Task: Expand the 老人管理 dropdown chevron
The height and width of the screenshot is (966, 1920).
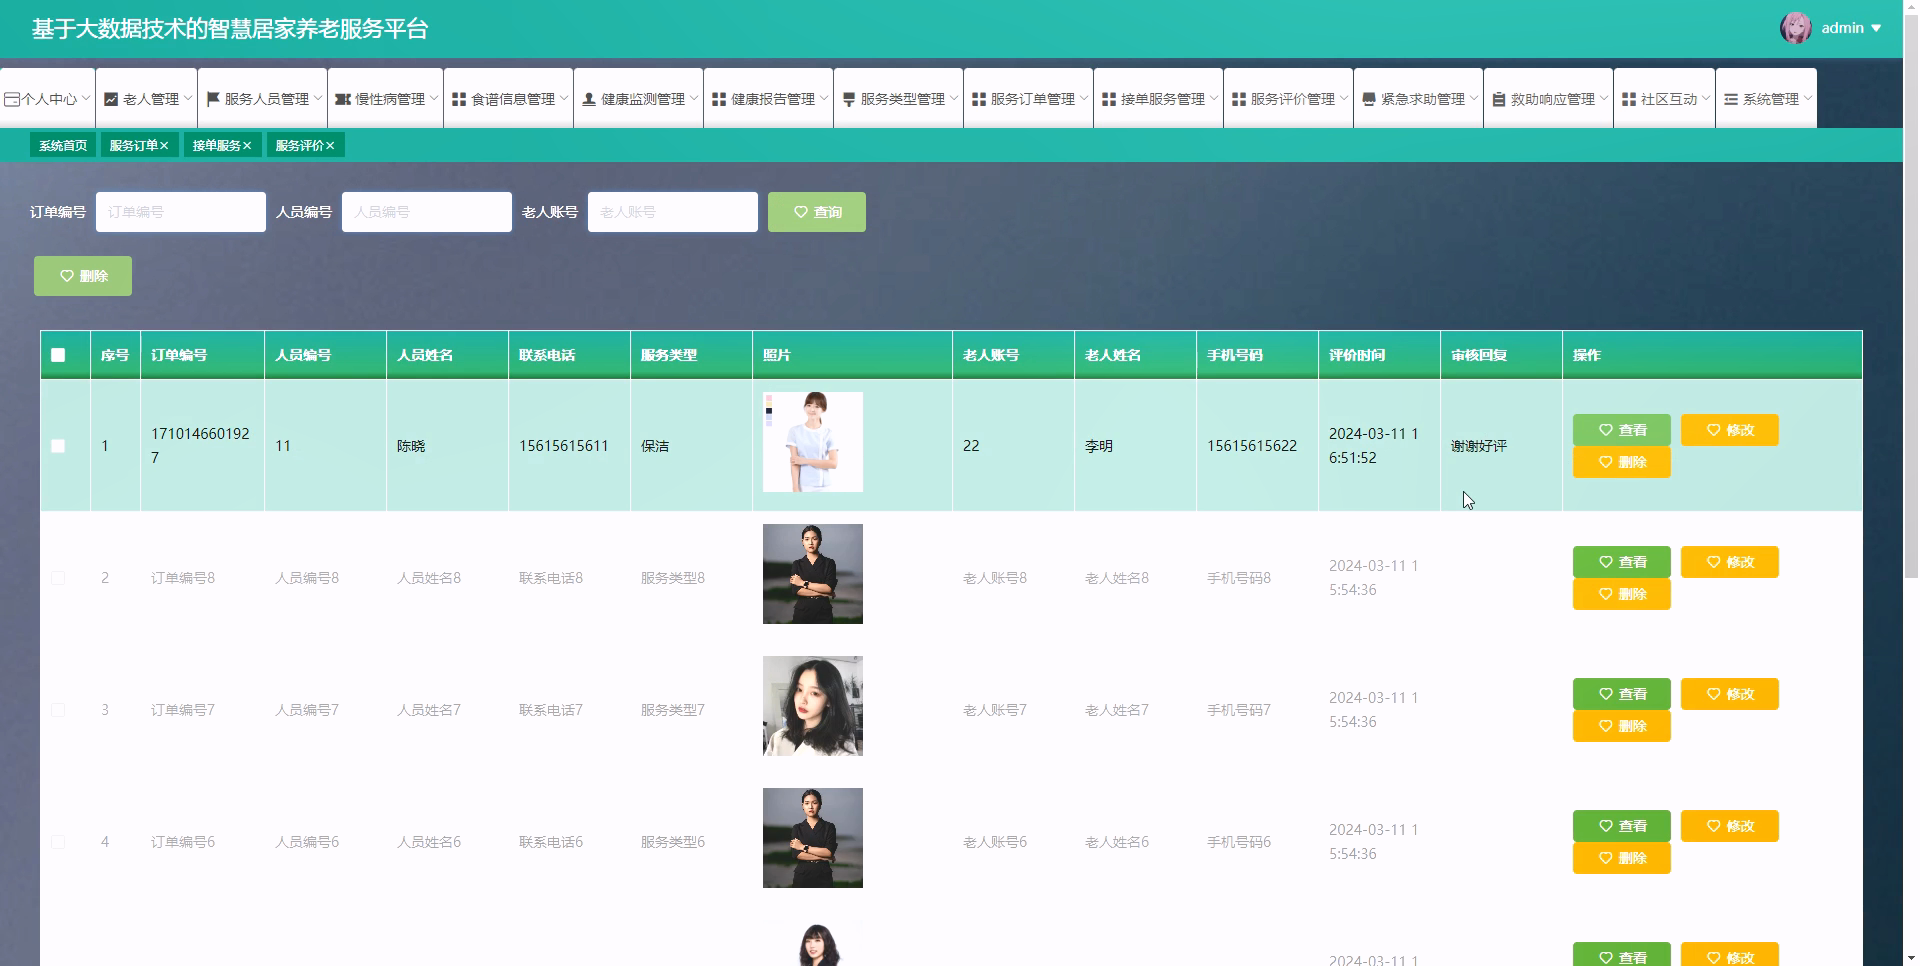Action: click(188, 98)
